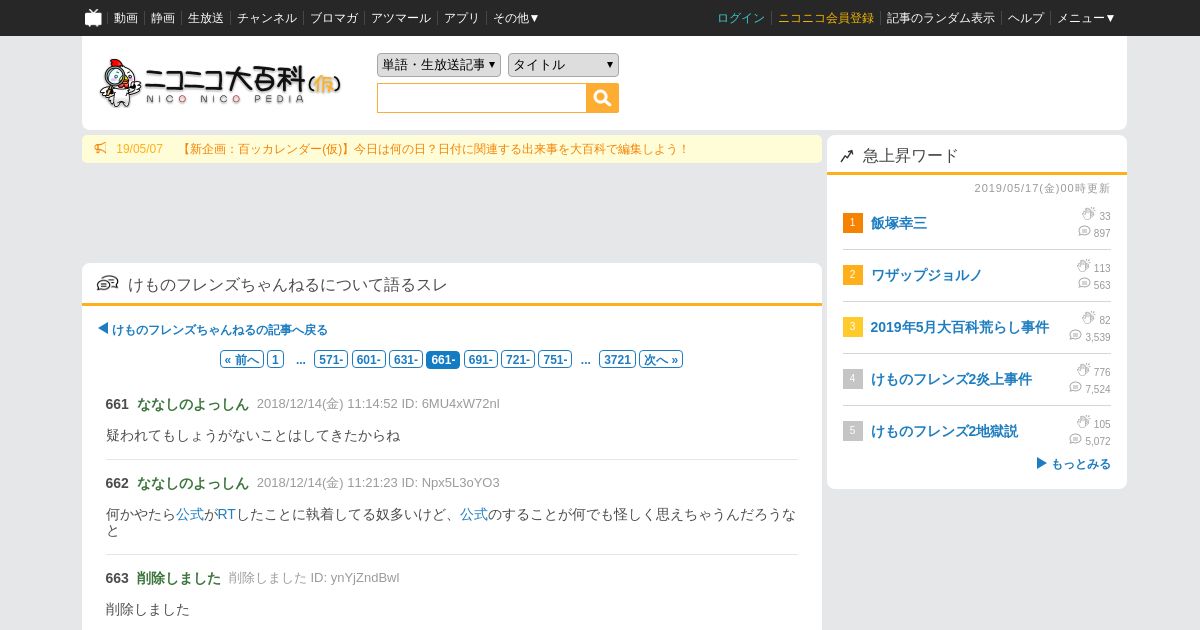Click thread title けものフレンズちゃんねるについて語るスレ
This screenshot has height=630, width=1200.
click(x=288, y=285)
